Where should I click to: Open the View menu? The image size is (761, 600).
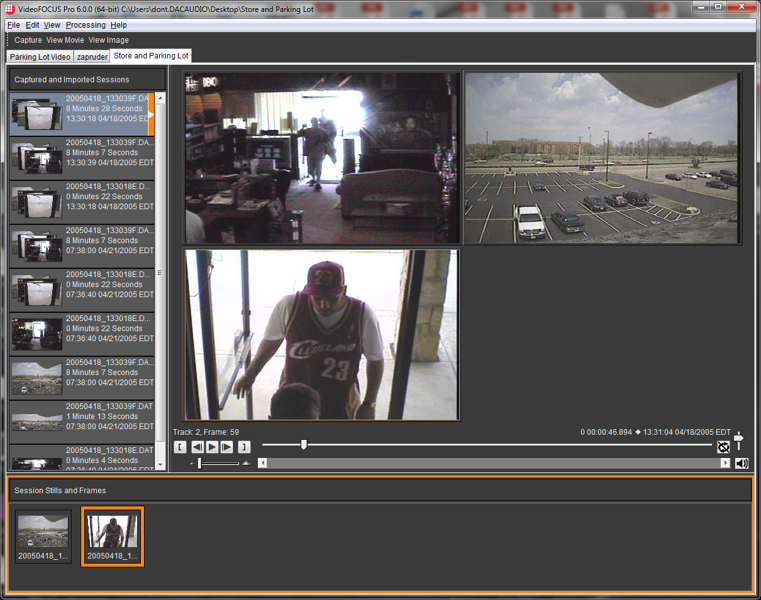pos(52,25)
